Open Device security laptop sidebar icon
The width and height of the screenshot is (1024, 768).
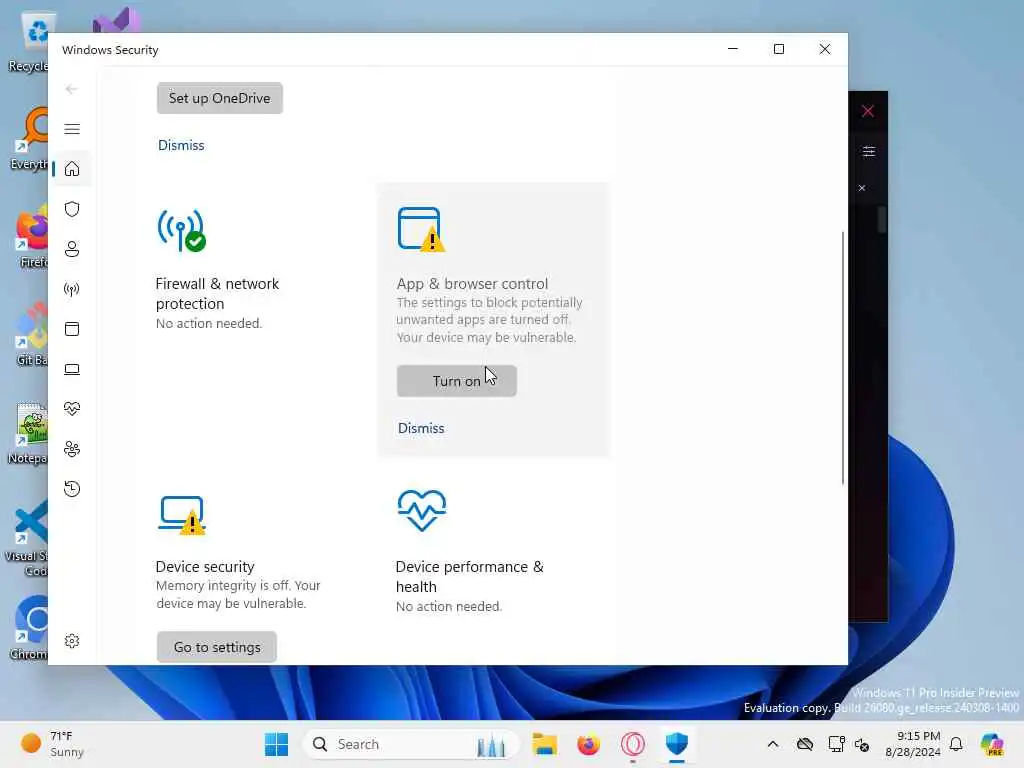pyautogui.click(x=72, y=370)
